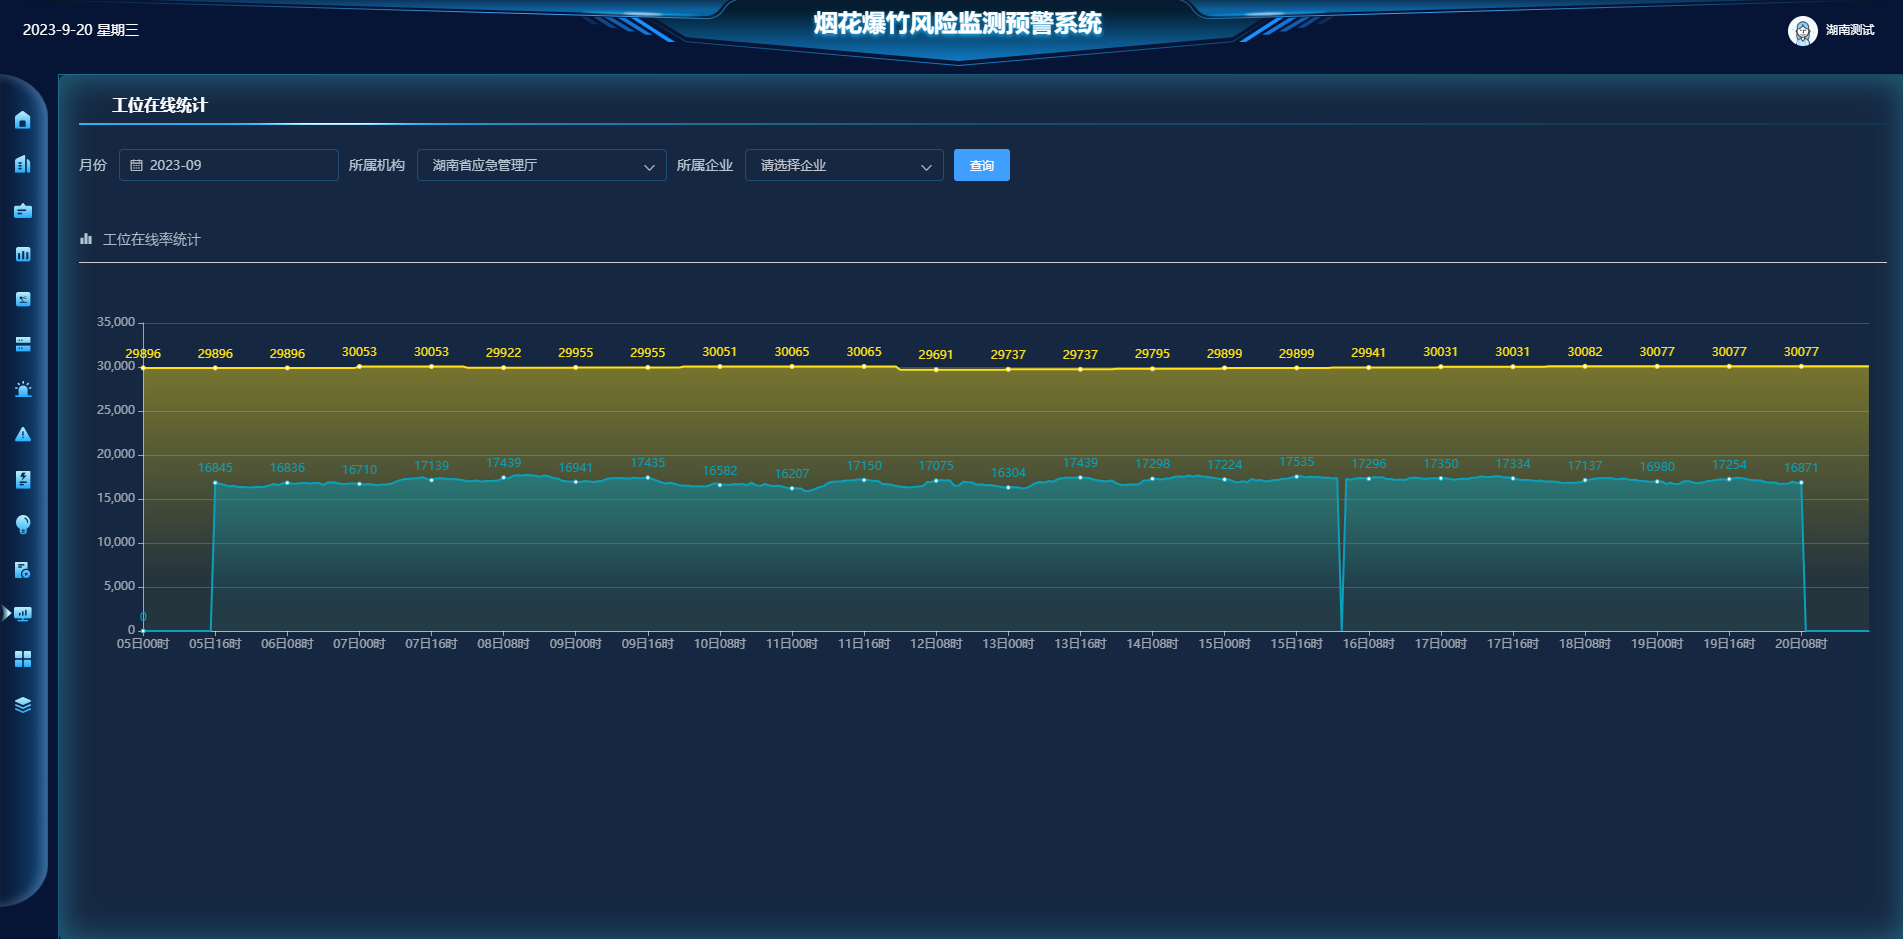
Task: Click the teal data point labeled 17535
Action: [x=1297, y=476]
